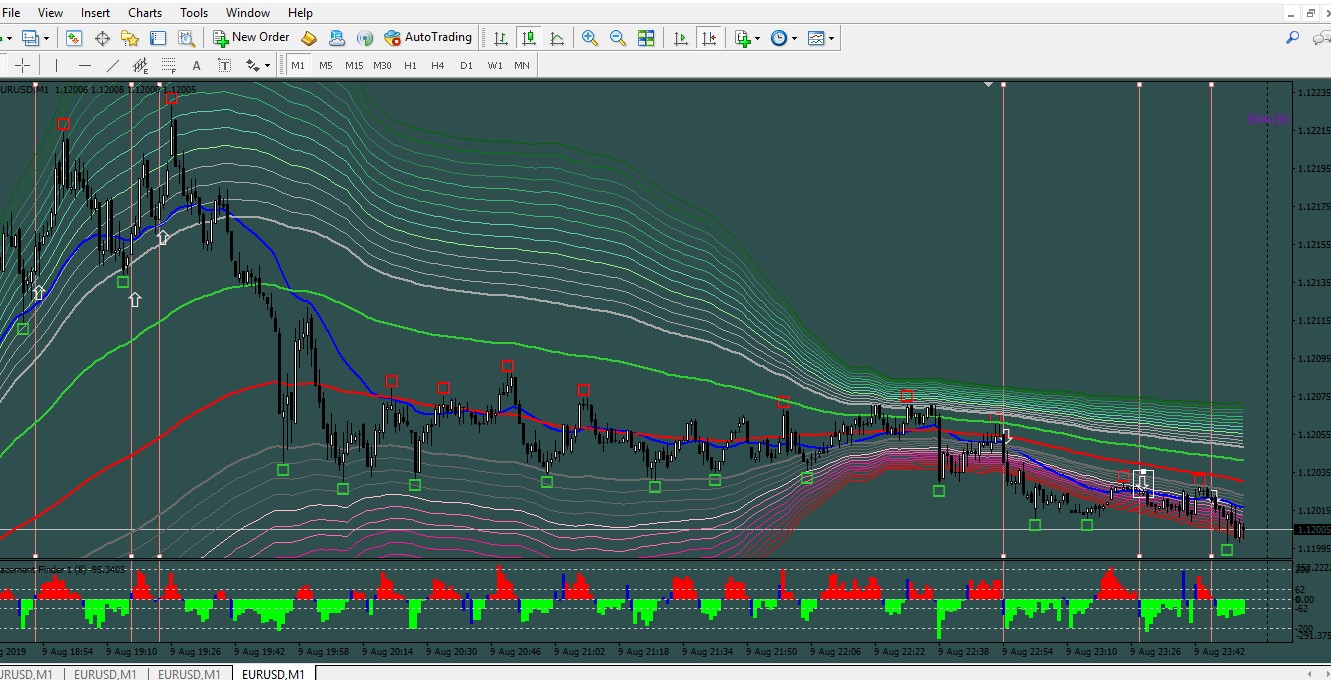Screen dimensions: 1331x680
Task: Select the Crosshair tool
Action: click(22, 66)
